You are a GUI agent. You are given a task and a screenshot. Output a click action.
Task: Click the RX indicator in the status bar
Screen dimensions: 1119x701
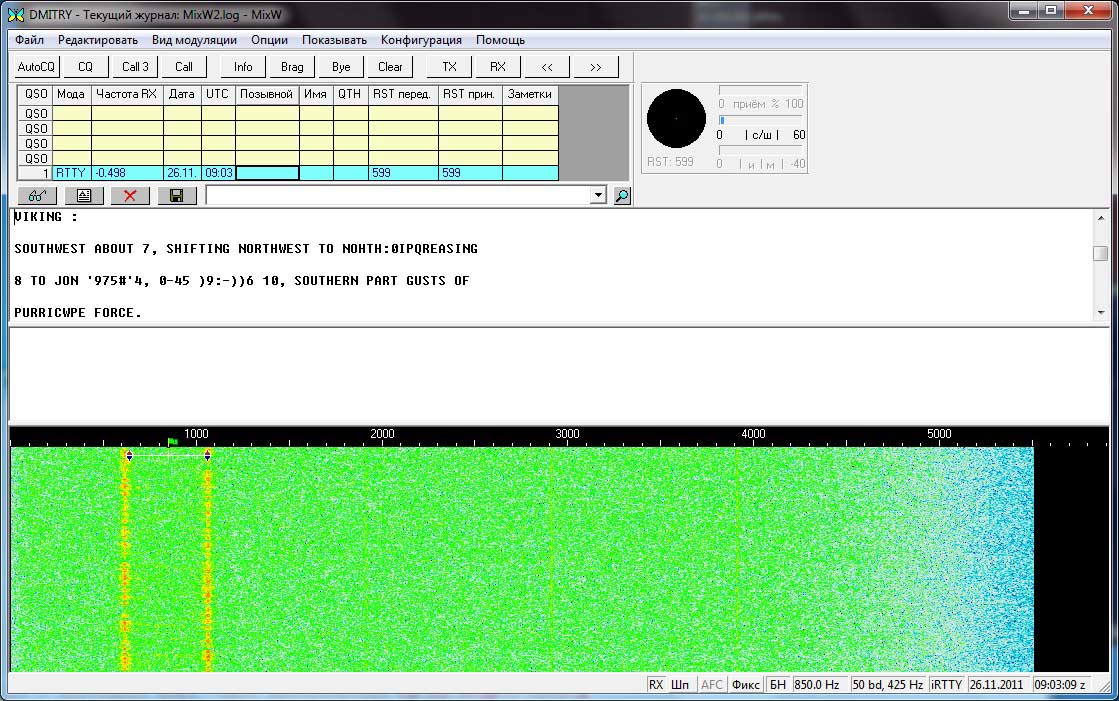(656, 685)
